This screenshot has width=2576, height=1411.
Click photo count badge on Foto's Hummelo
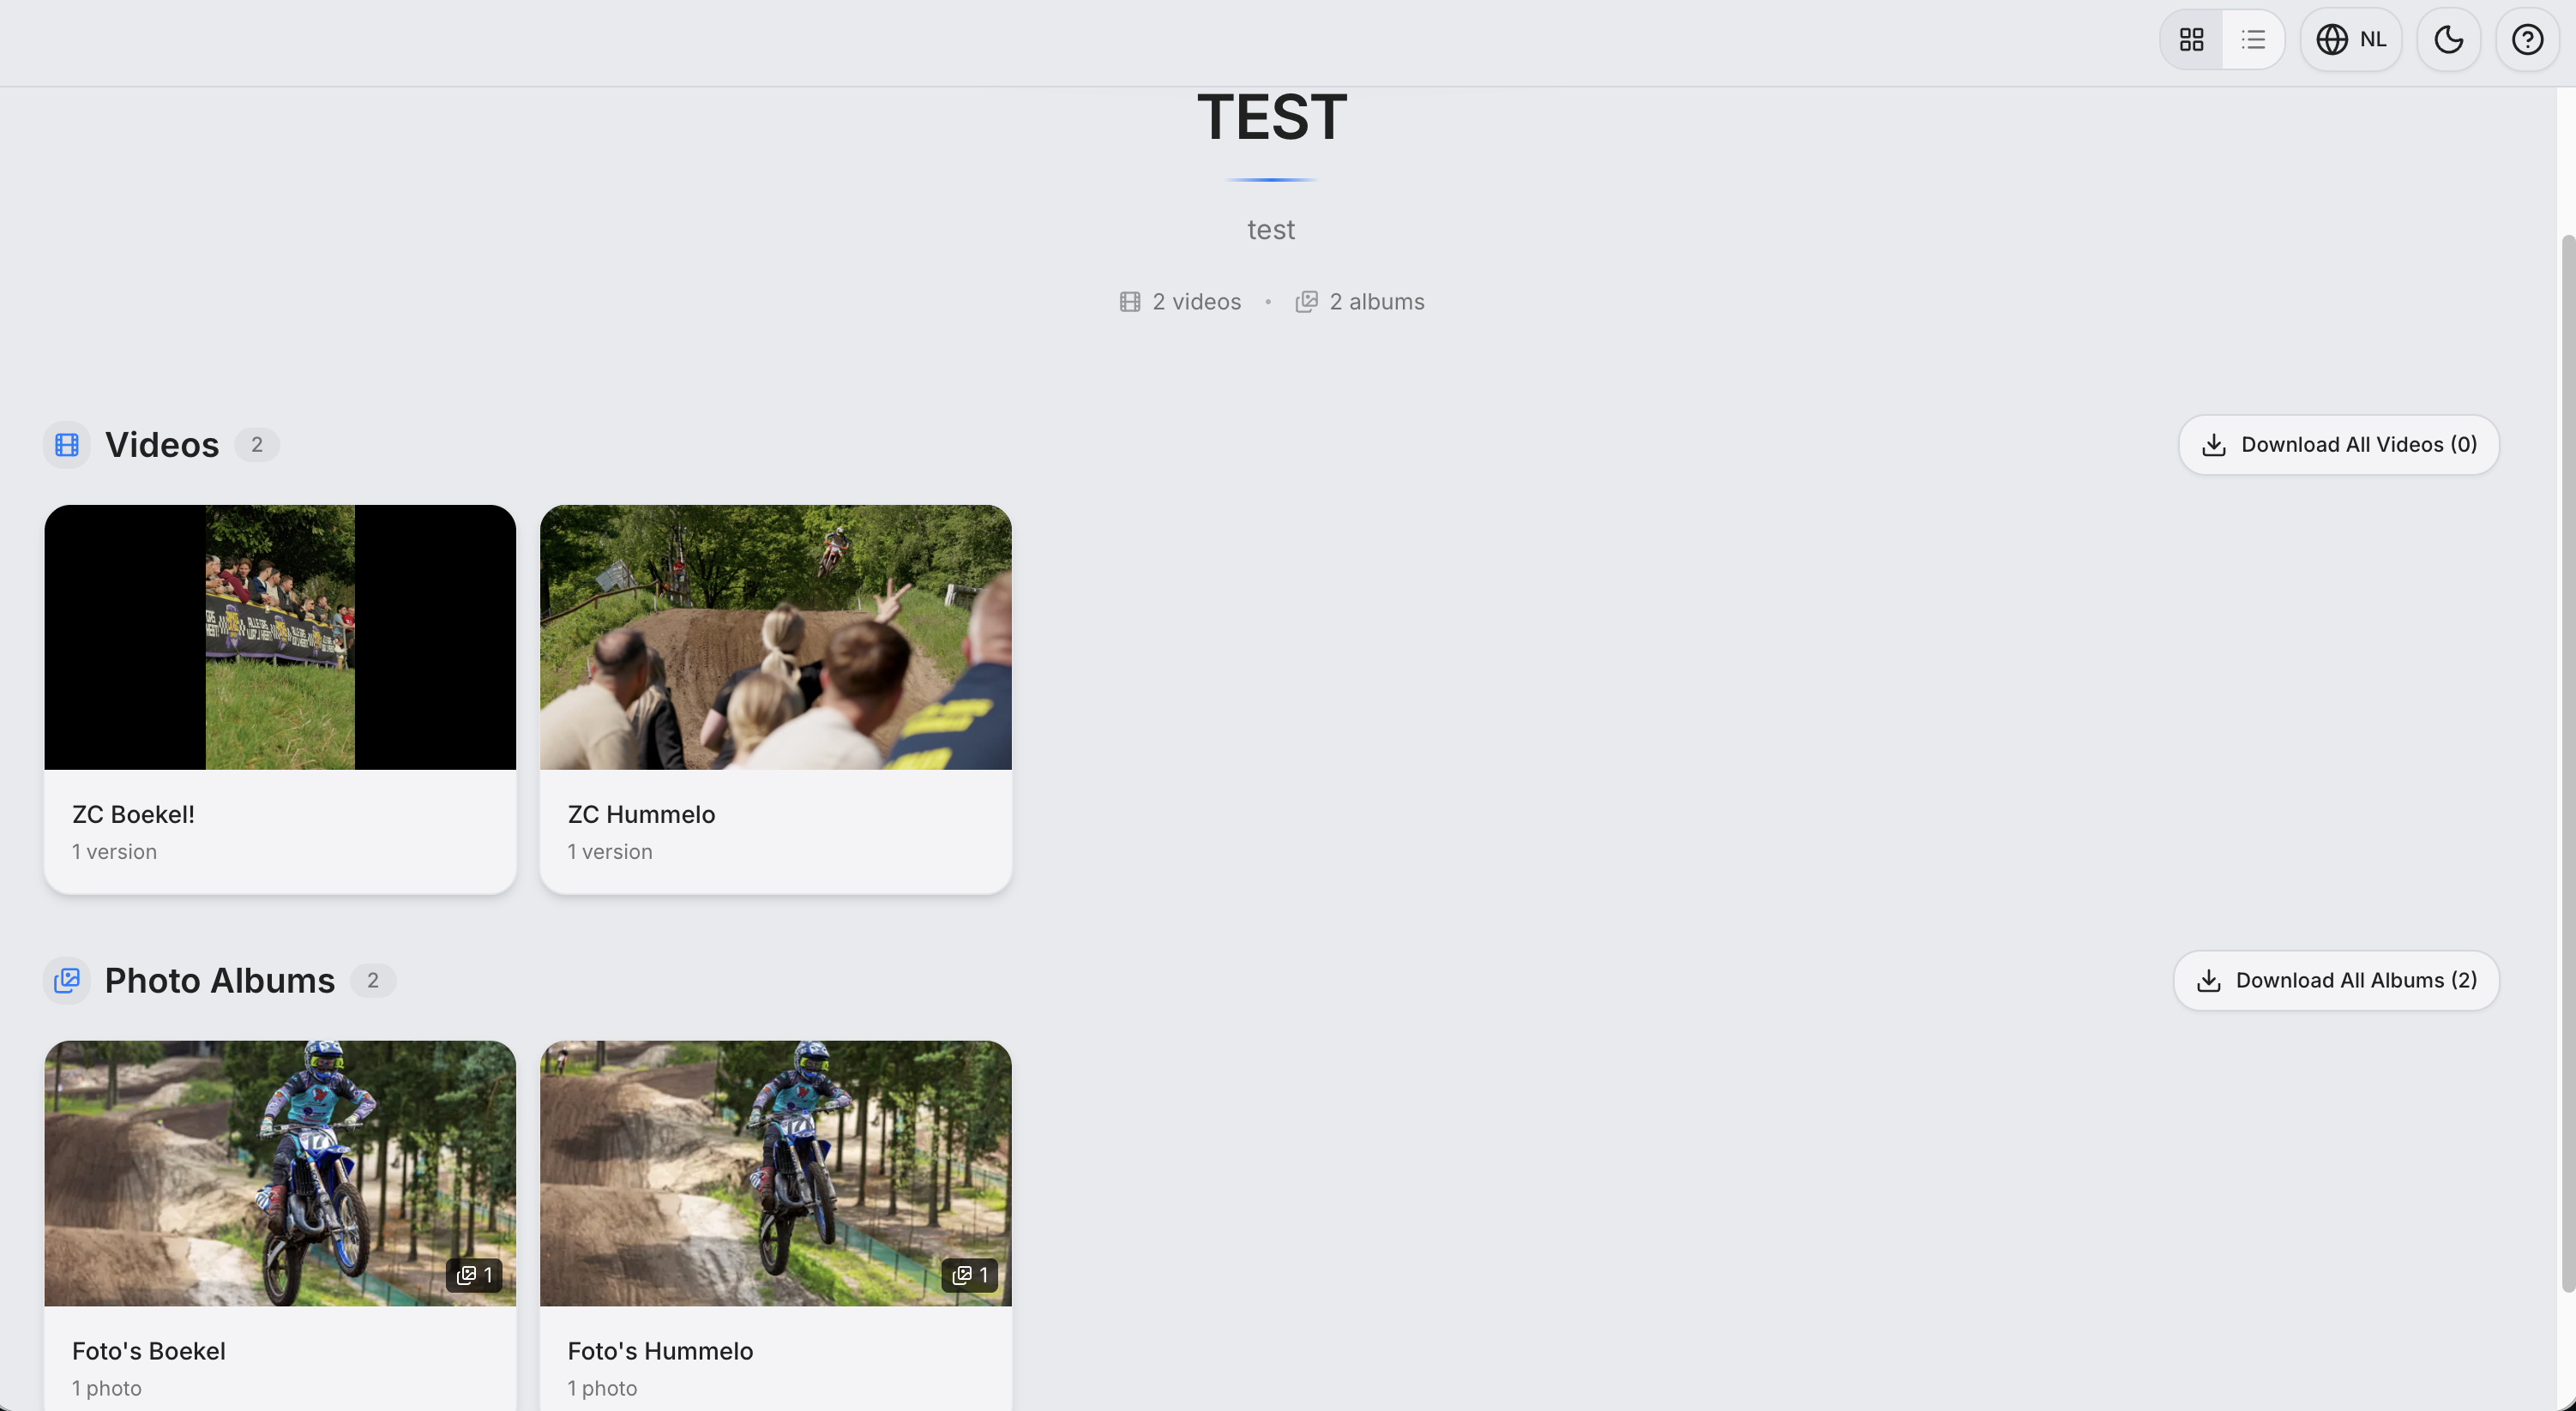970,1276
